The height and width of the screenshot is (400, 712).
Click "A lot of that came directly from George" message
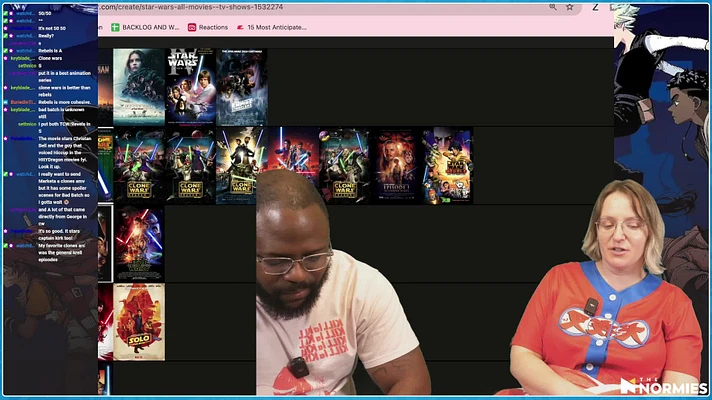(63, 217)
